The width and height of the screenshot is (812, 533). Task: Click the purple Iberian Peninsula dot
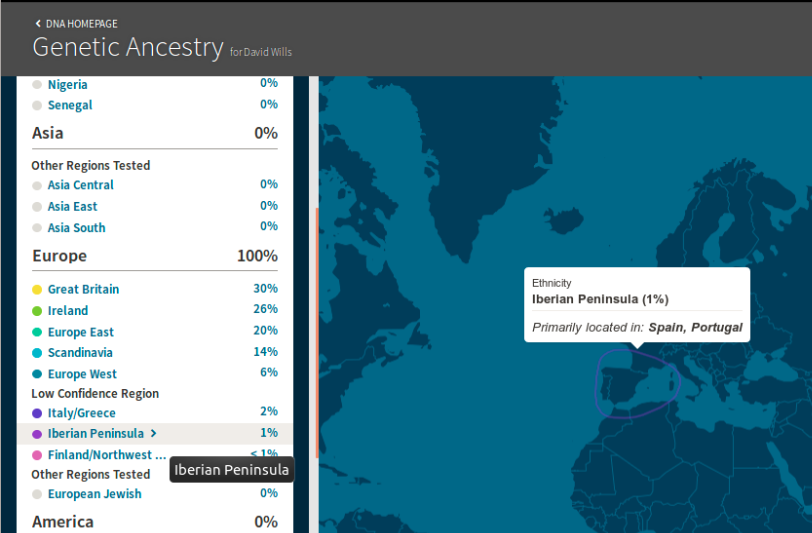[x=37, y=434]
